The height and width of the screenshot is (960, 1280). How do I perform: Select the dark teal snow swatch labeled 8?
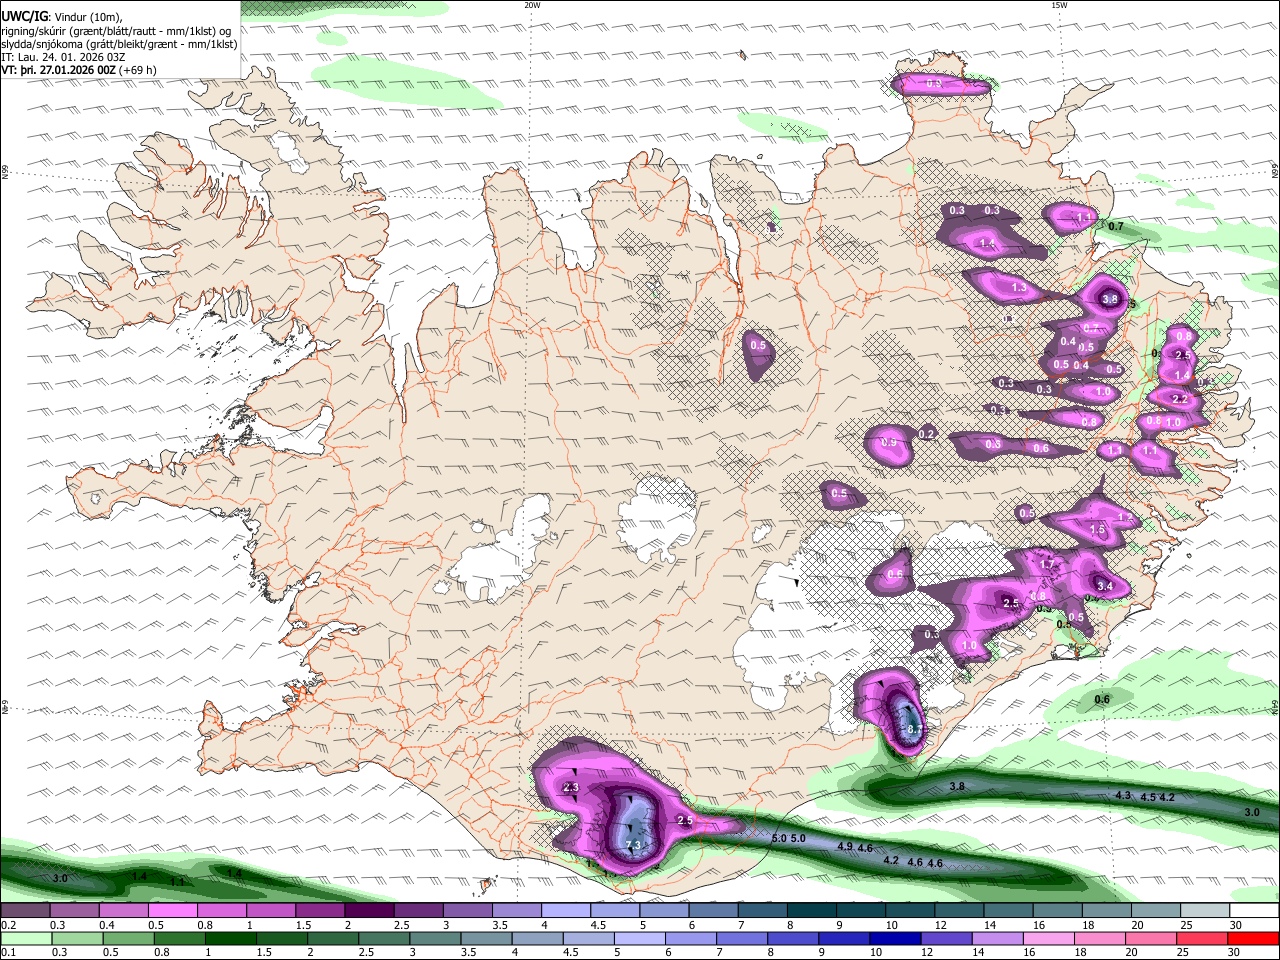(x=810, y=911)
